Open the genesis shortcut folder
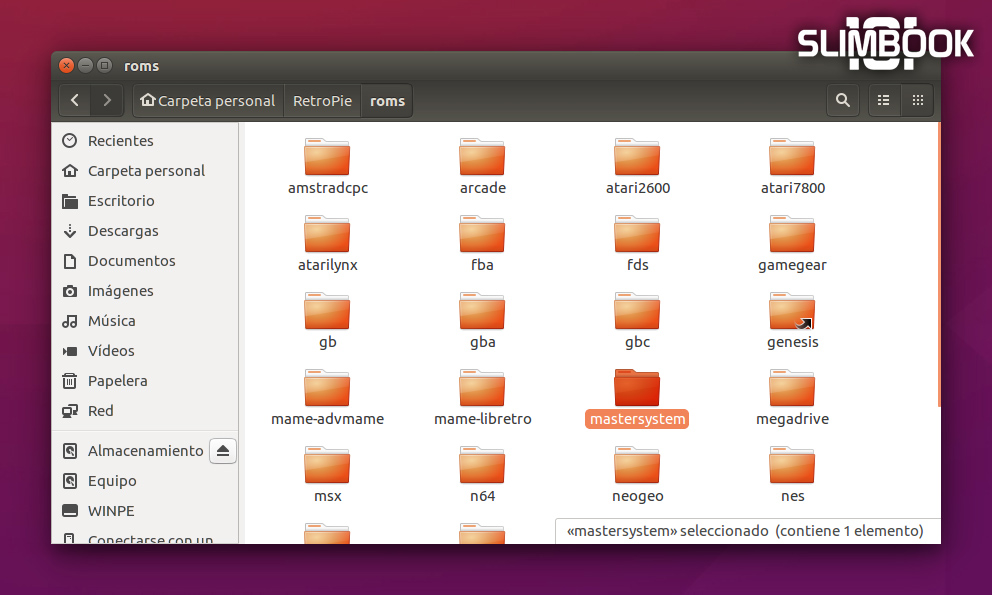 792,314
